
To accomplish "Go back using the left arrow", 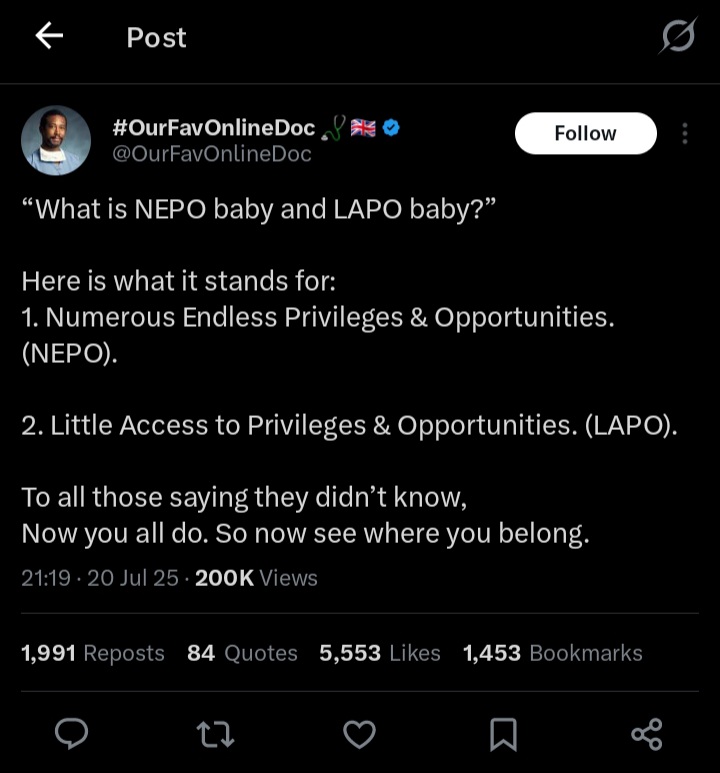I will (x=49, y=37).
